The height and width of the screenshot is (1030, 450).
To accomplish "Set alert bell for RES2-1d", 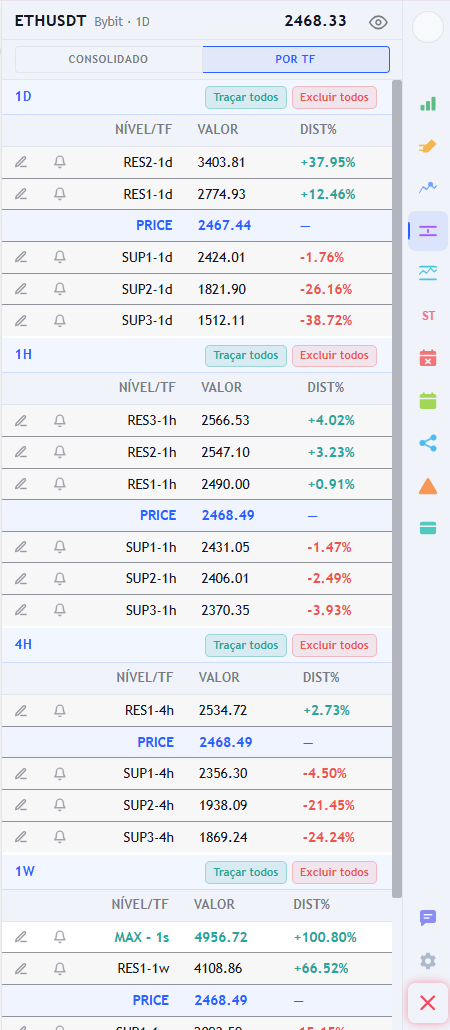I will pyautogui.click(x=60, y=162).
